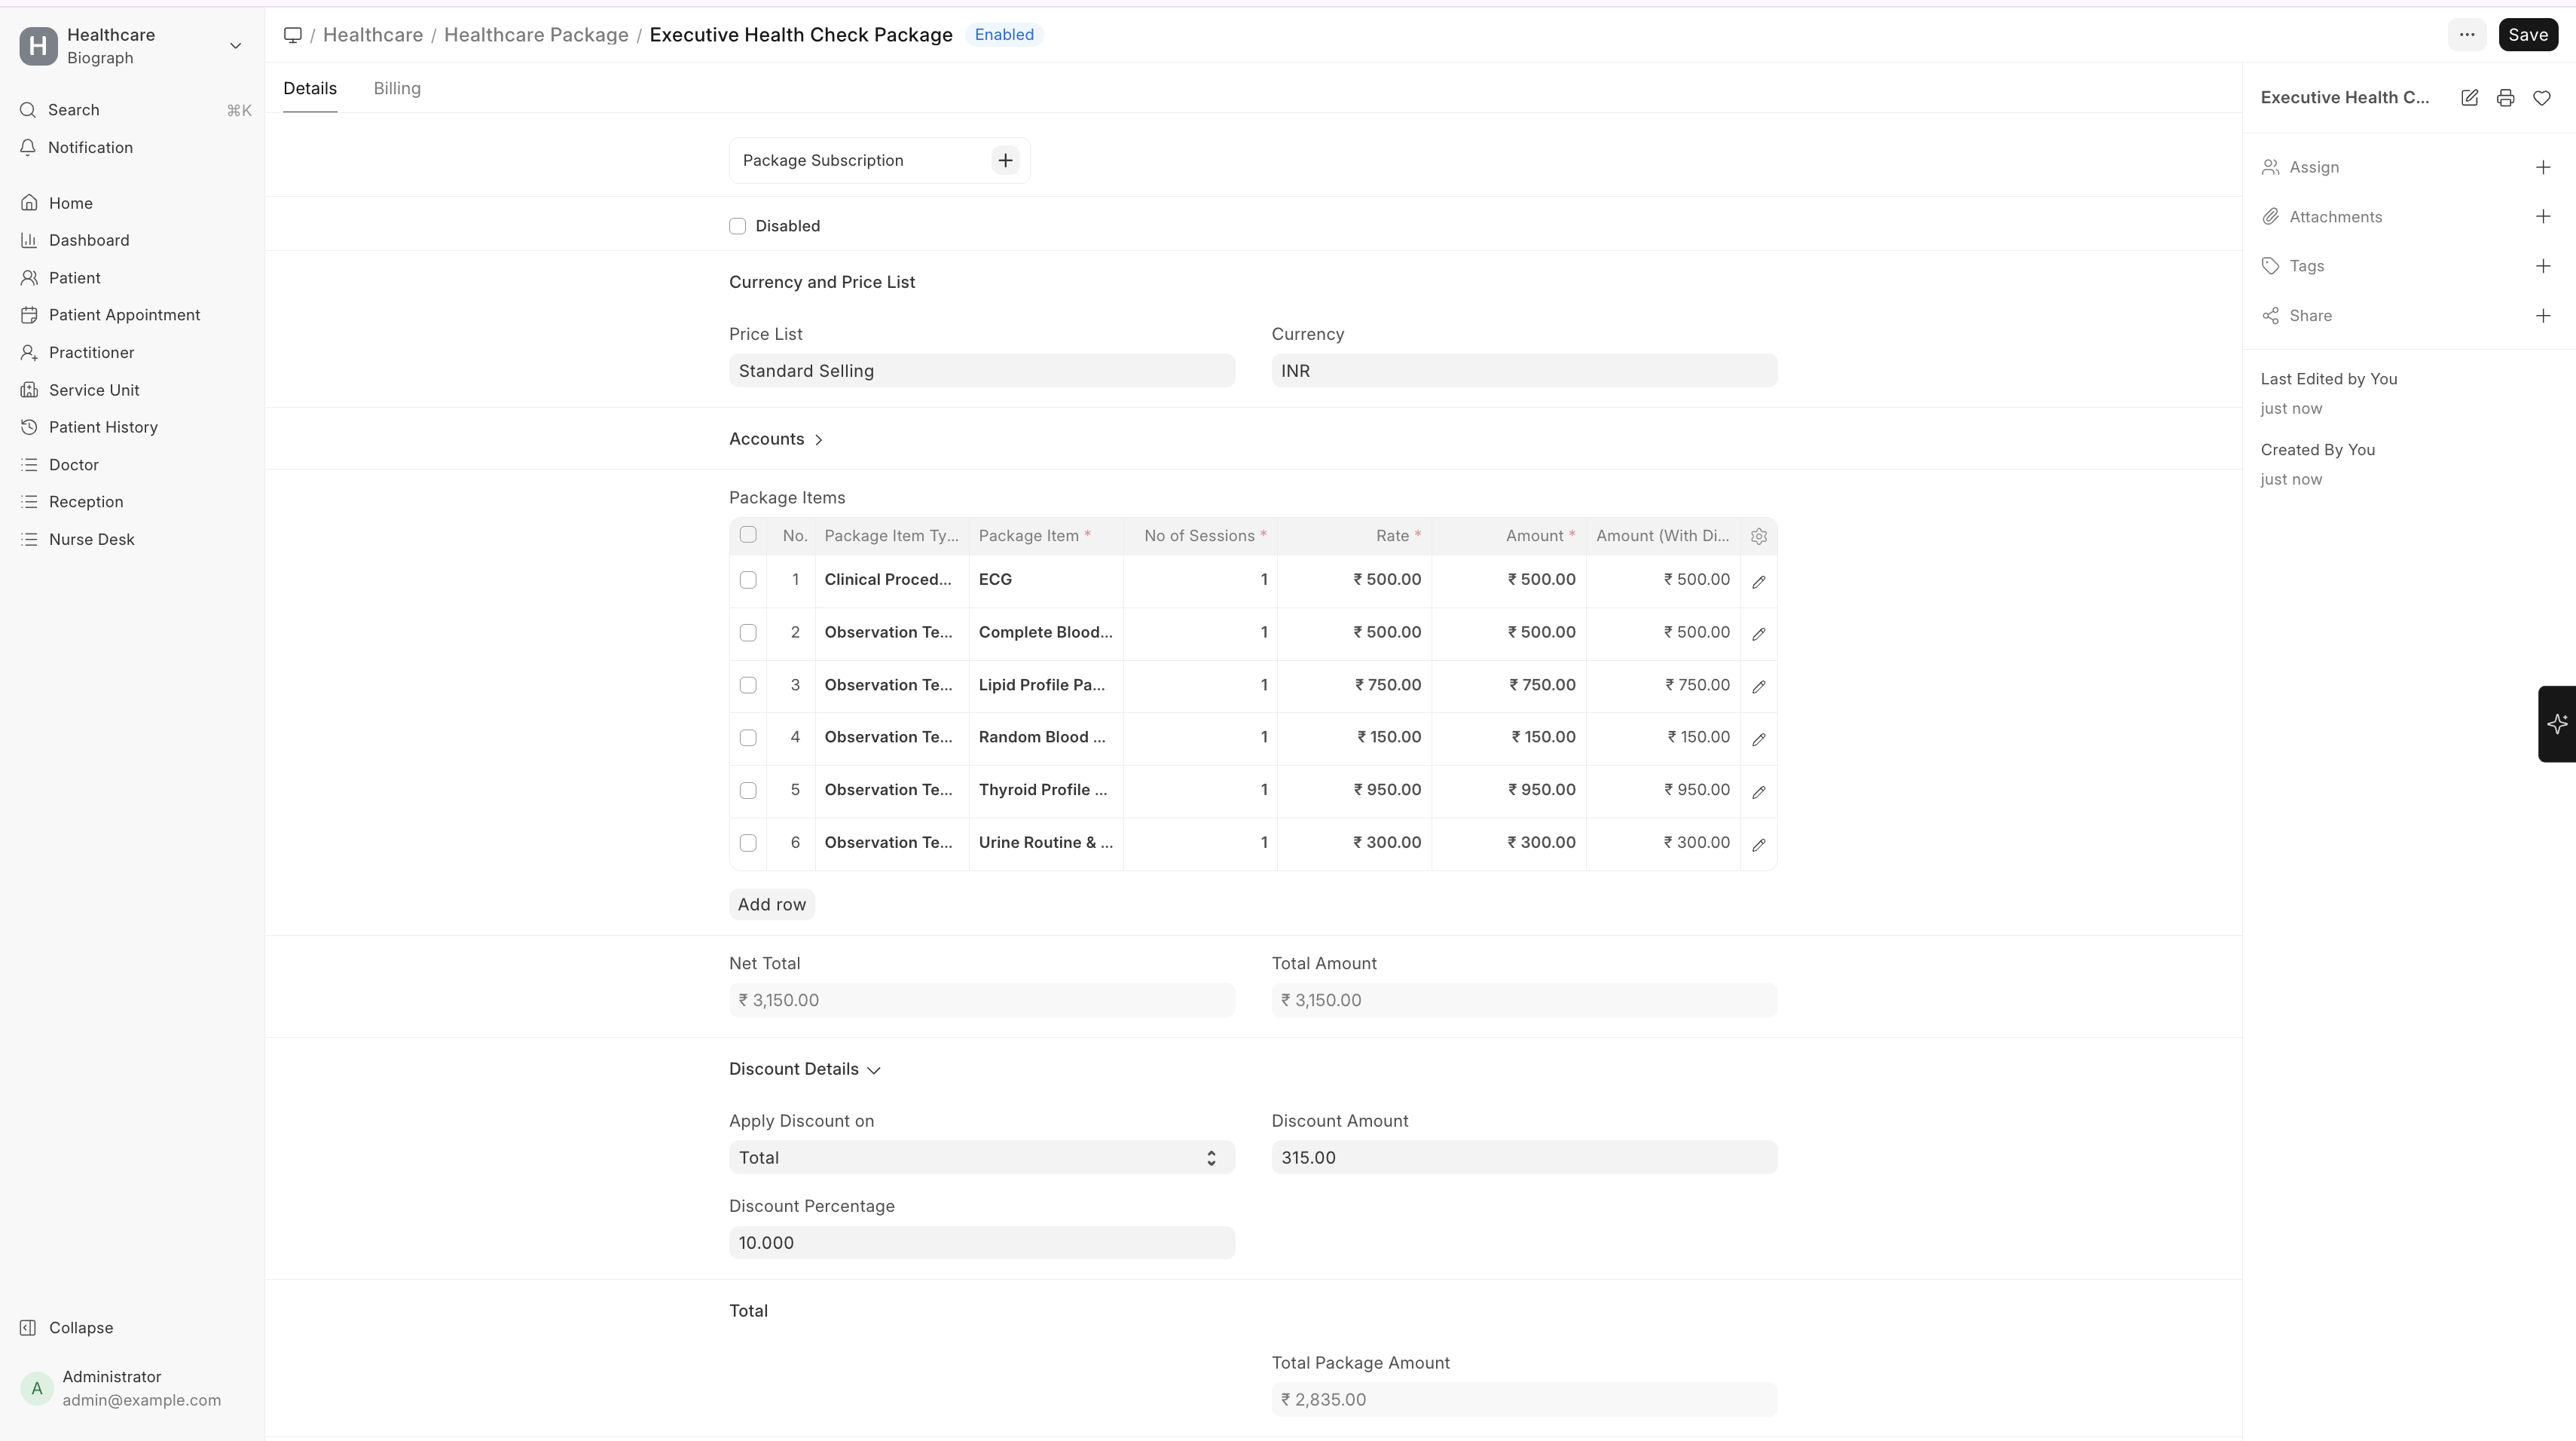Open Patient Appointment in the sidebar
This screenshot has width=2576, height=1441.
[x=124, y=315]
